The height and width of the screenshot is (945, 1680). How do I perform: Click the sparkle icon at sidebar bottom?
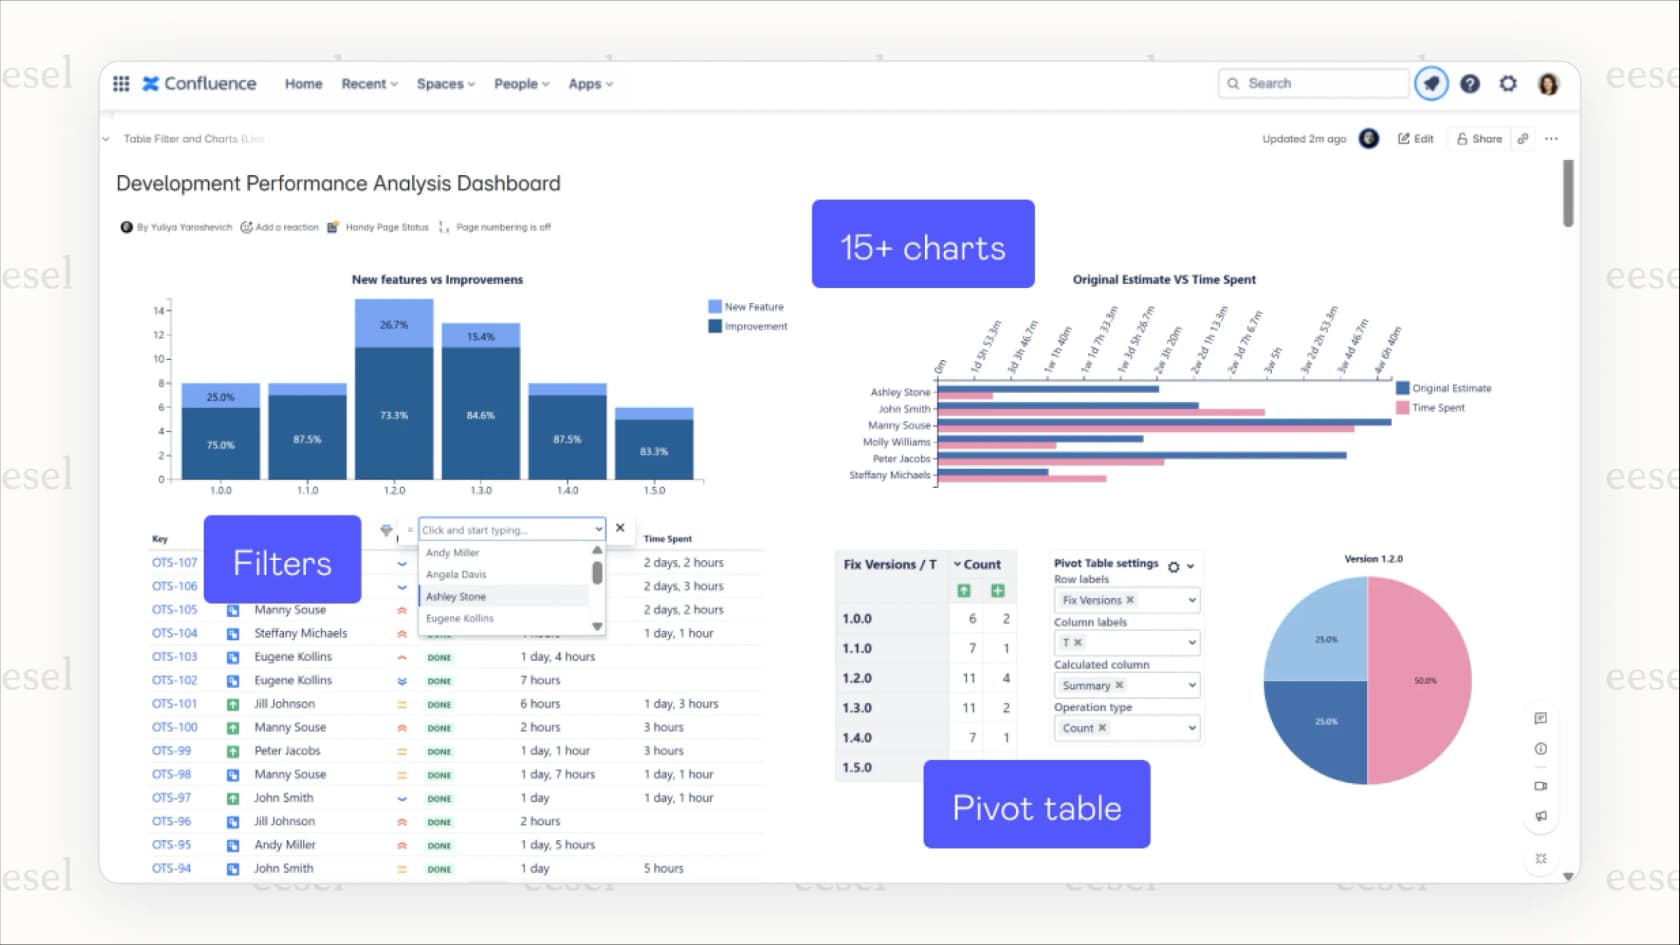[1541, 858]
